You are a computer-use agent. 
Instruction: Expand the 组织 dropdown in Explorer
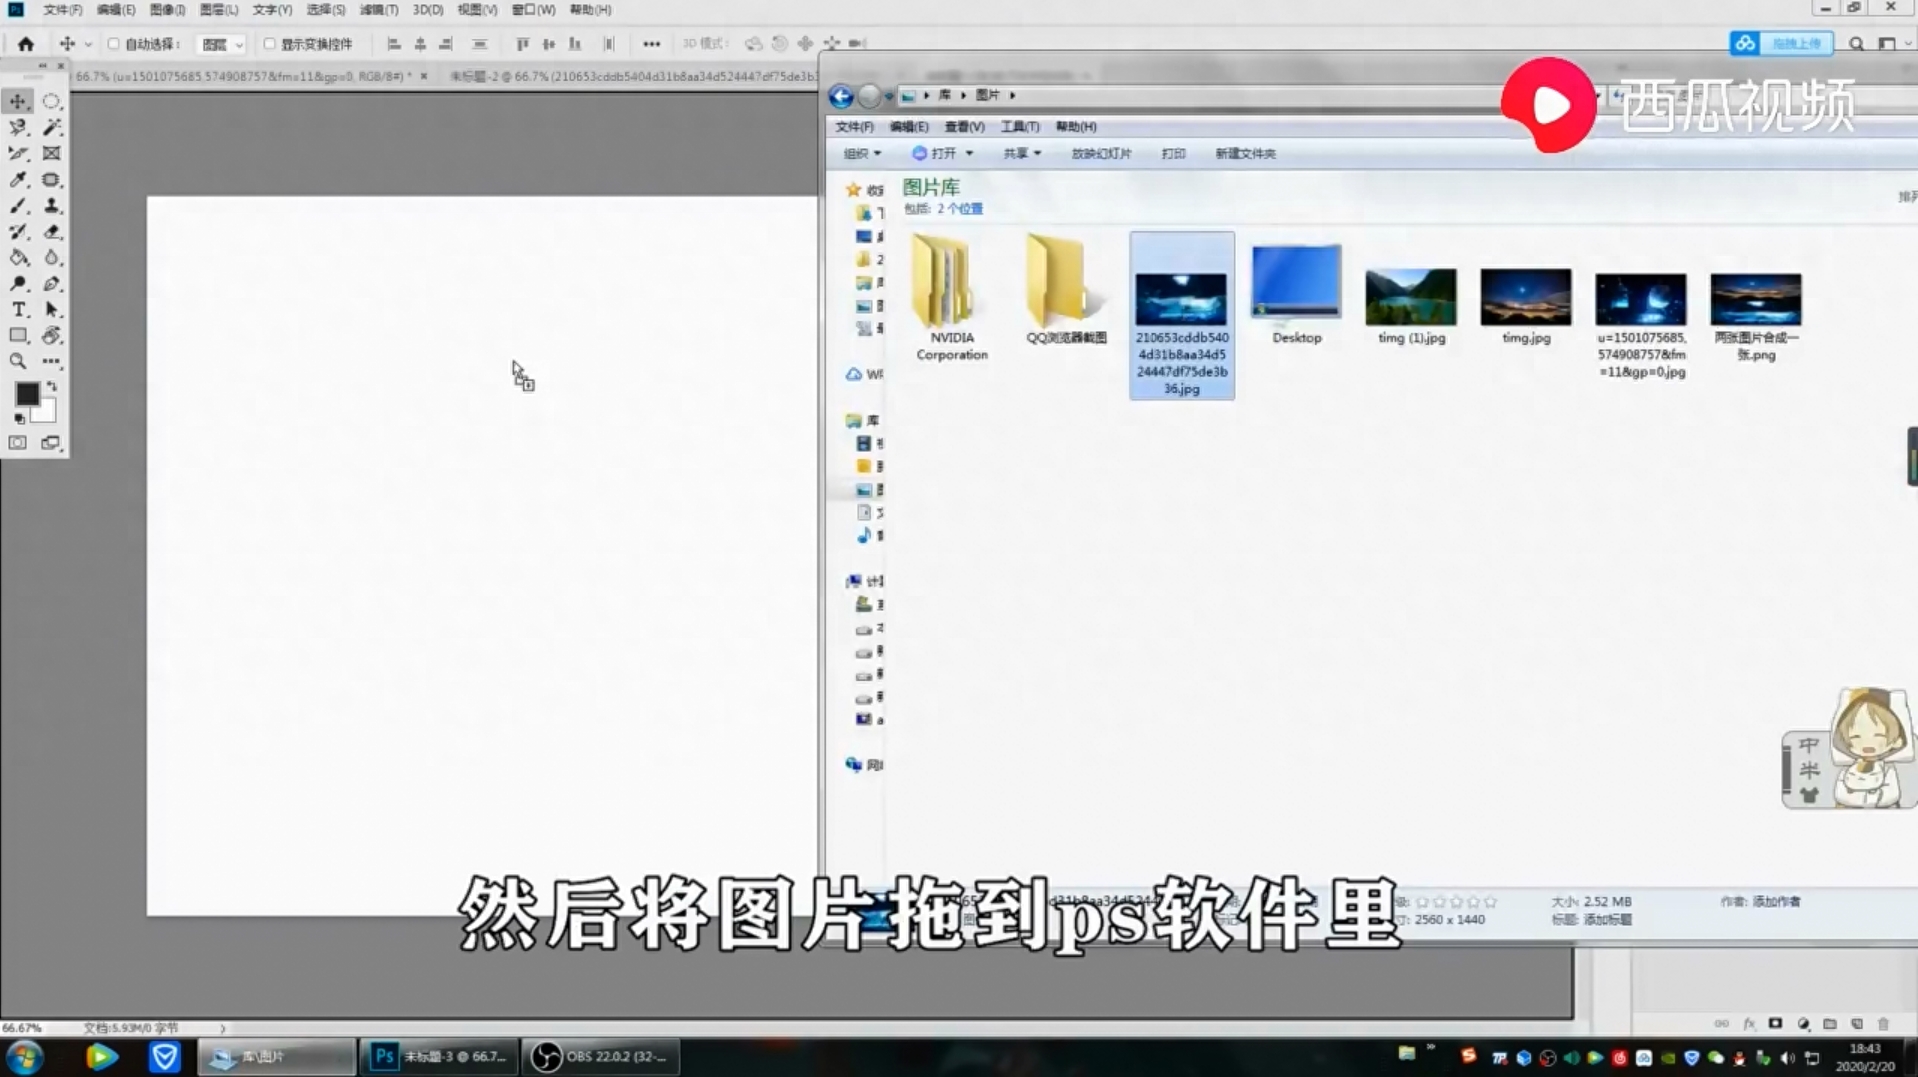pyautogui.click(x=861, y=154)
